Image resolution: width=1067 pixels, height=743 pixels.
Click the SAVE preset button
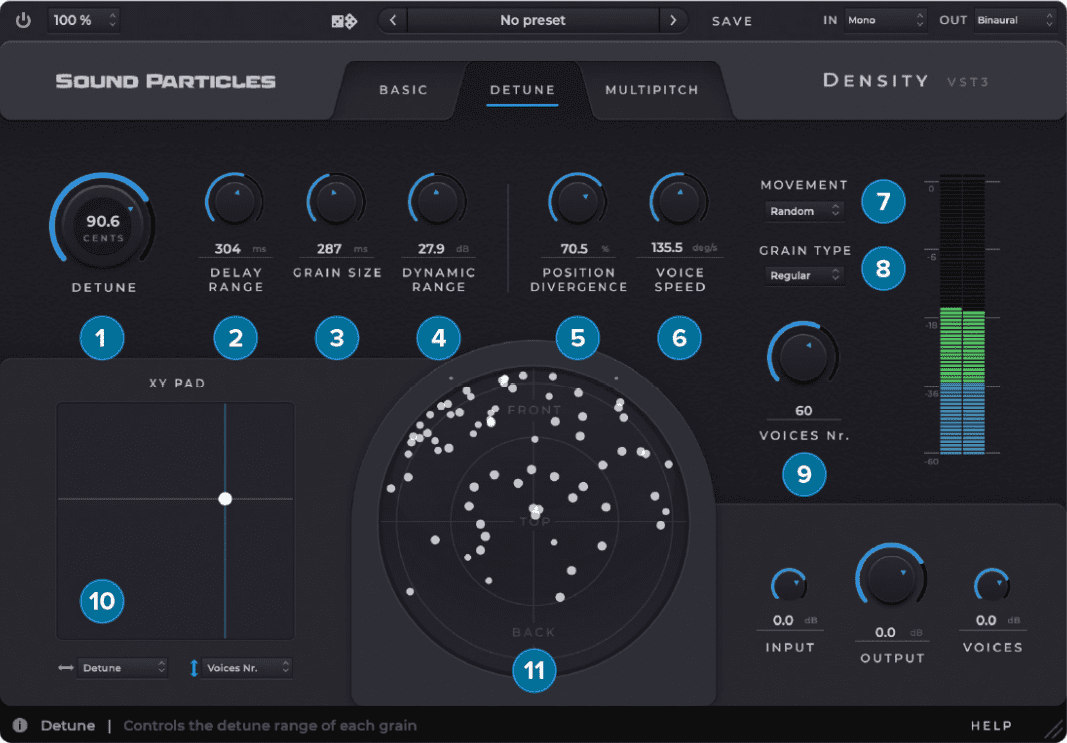coord(732,21)
